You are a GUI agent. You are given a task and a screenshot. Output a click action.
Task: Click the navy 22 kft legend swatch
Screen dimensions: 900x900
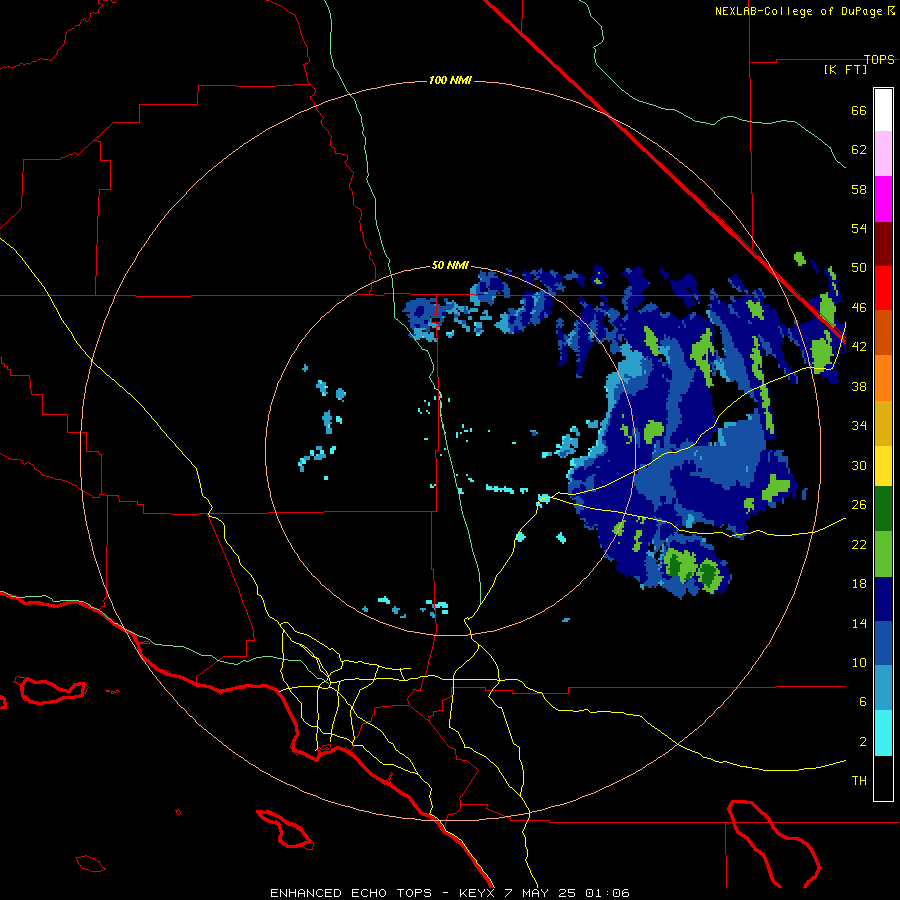[x=883, y=600]
